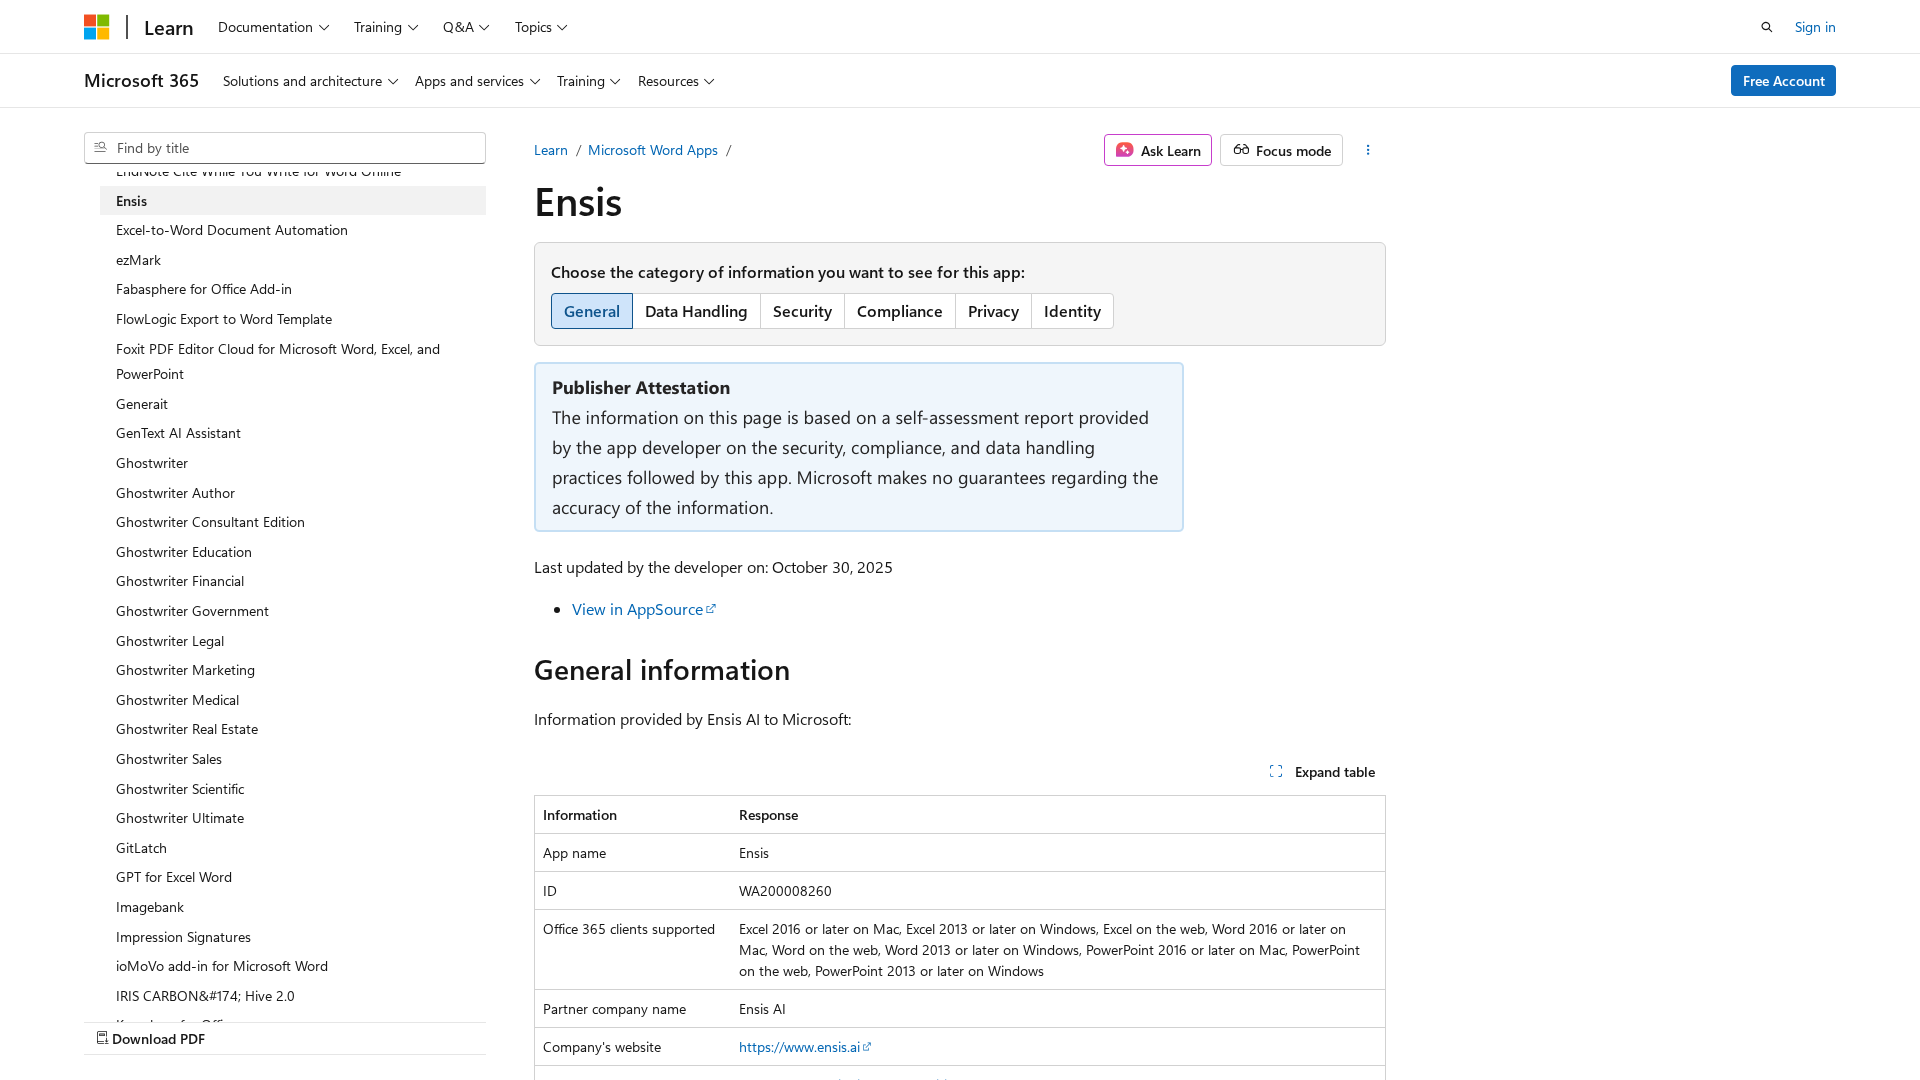Image resolution: width=1920 pixels, height=1080 pixels.
Task: Open the more actions ellipsis menu
Action: (x=1368, y=150)
